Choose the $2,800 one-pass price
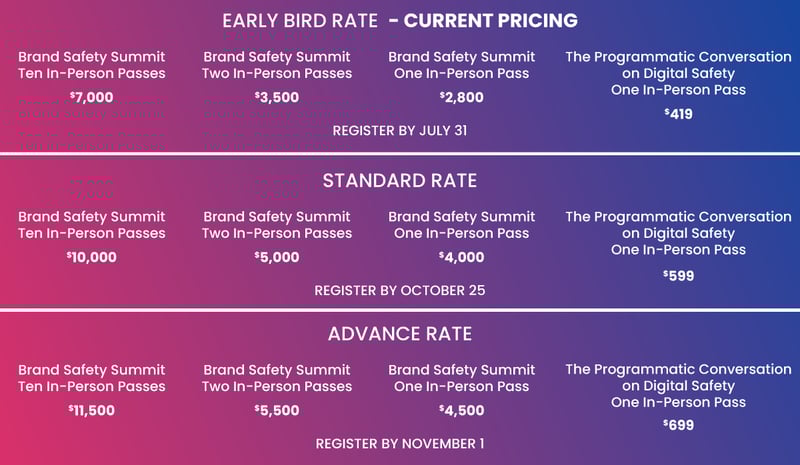Screen dimensions: 800x465 [461, 97]
